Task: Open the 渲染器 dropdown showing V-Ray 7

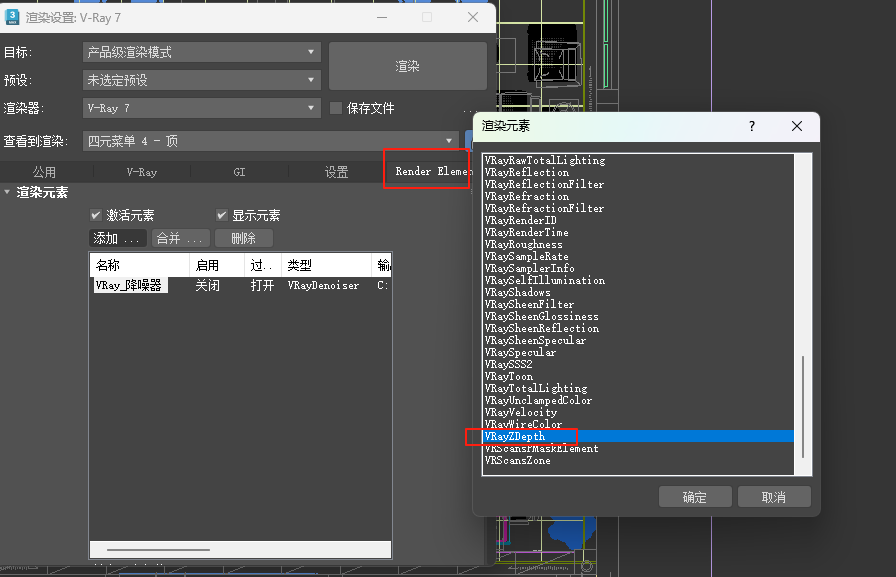Action: point(201,108)
